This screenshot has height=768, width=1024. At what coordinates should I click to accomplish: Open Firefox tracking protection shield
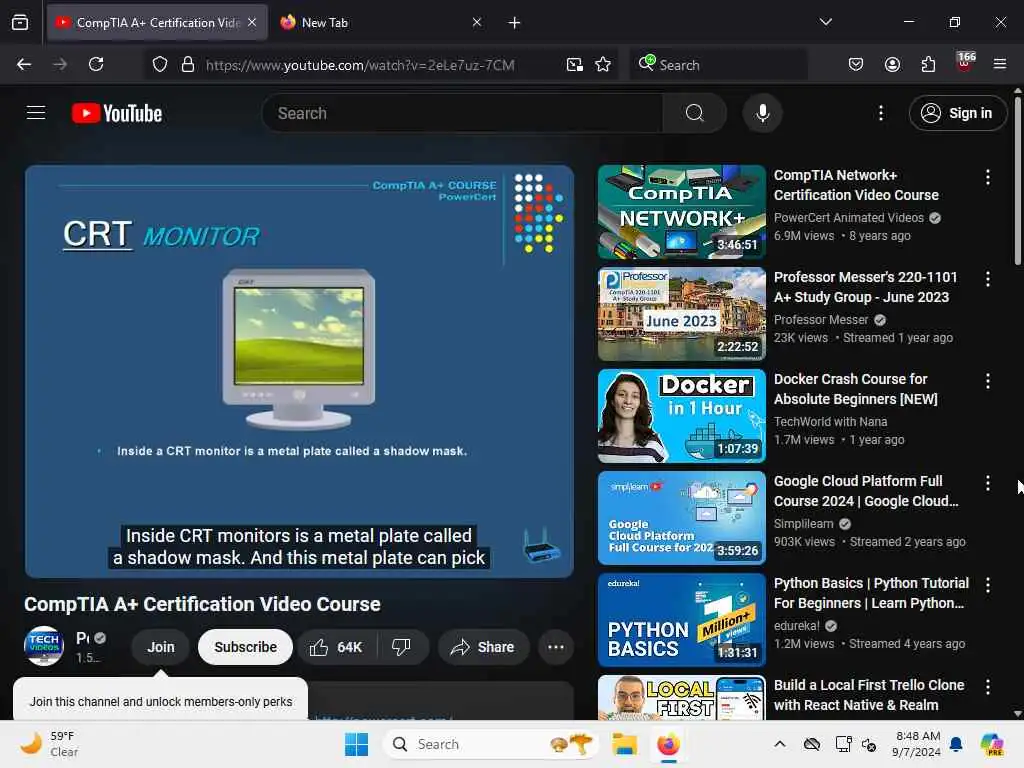pyautogui.click(x=159, y=65)
